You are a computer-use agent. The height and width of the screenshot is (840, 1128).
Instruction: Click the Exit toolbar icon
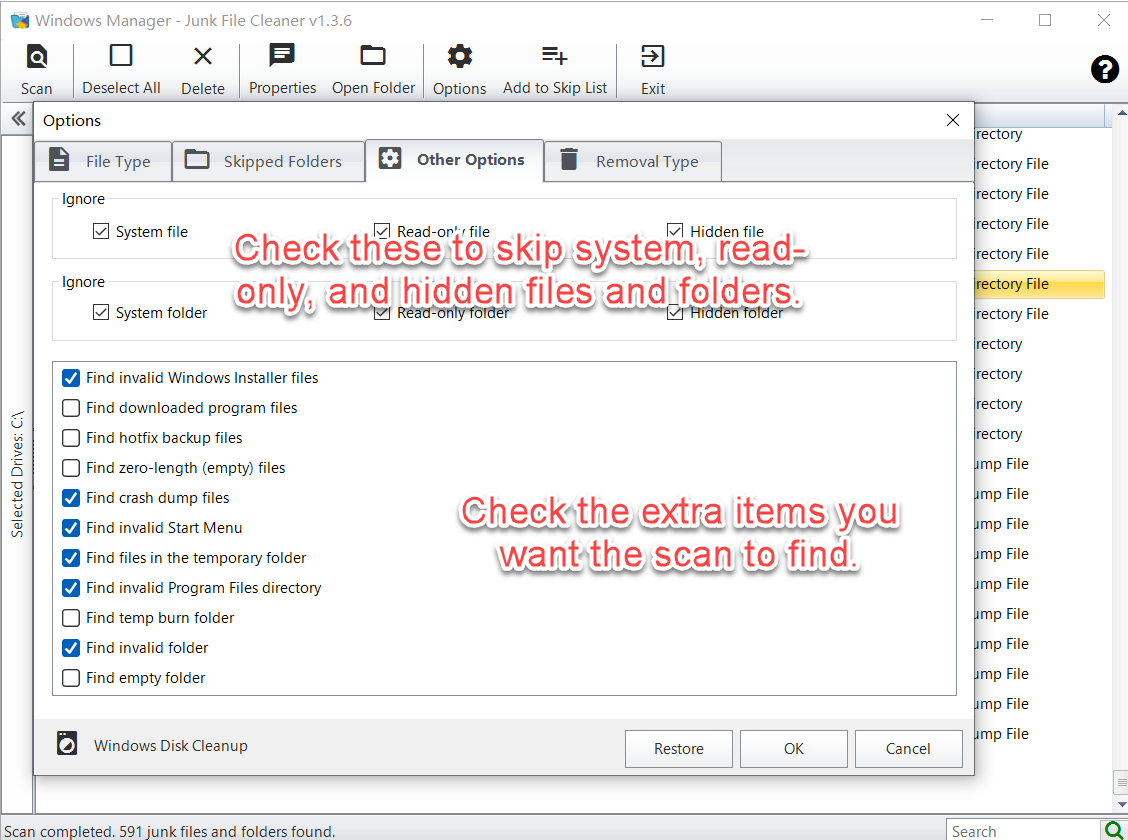[x=652, y=56]
